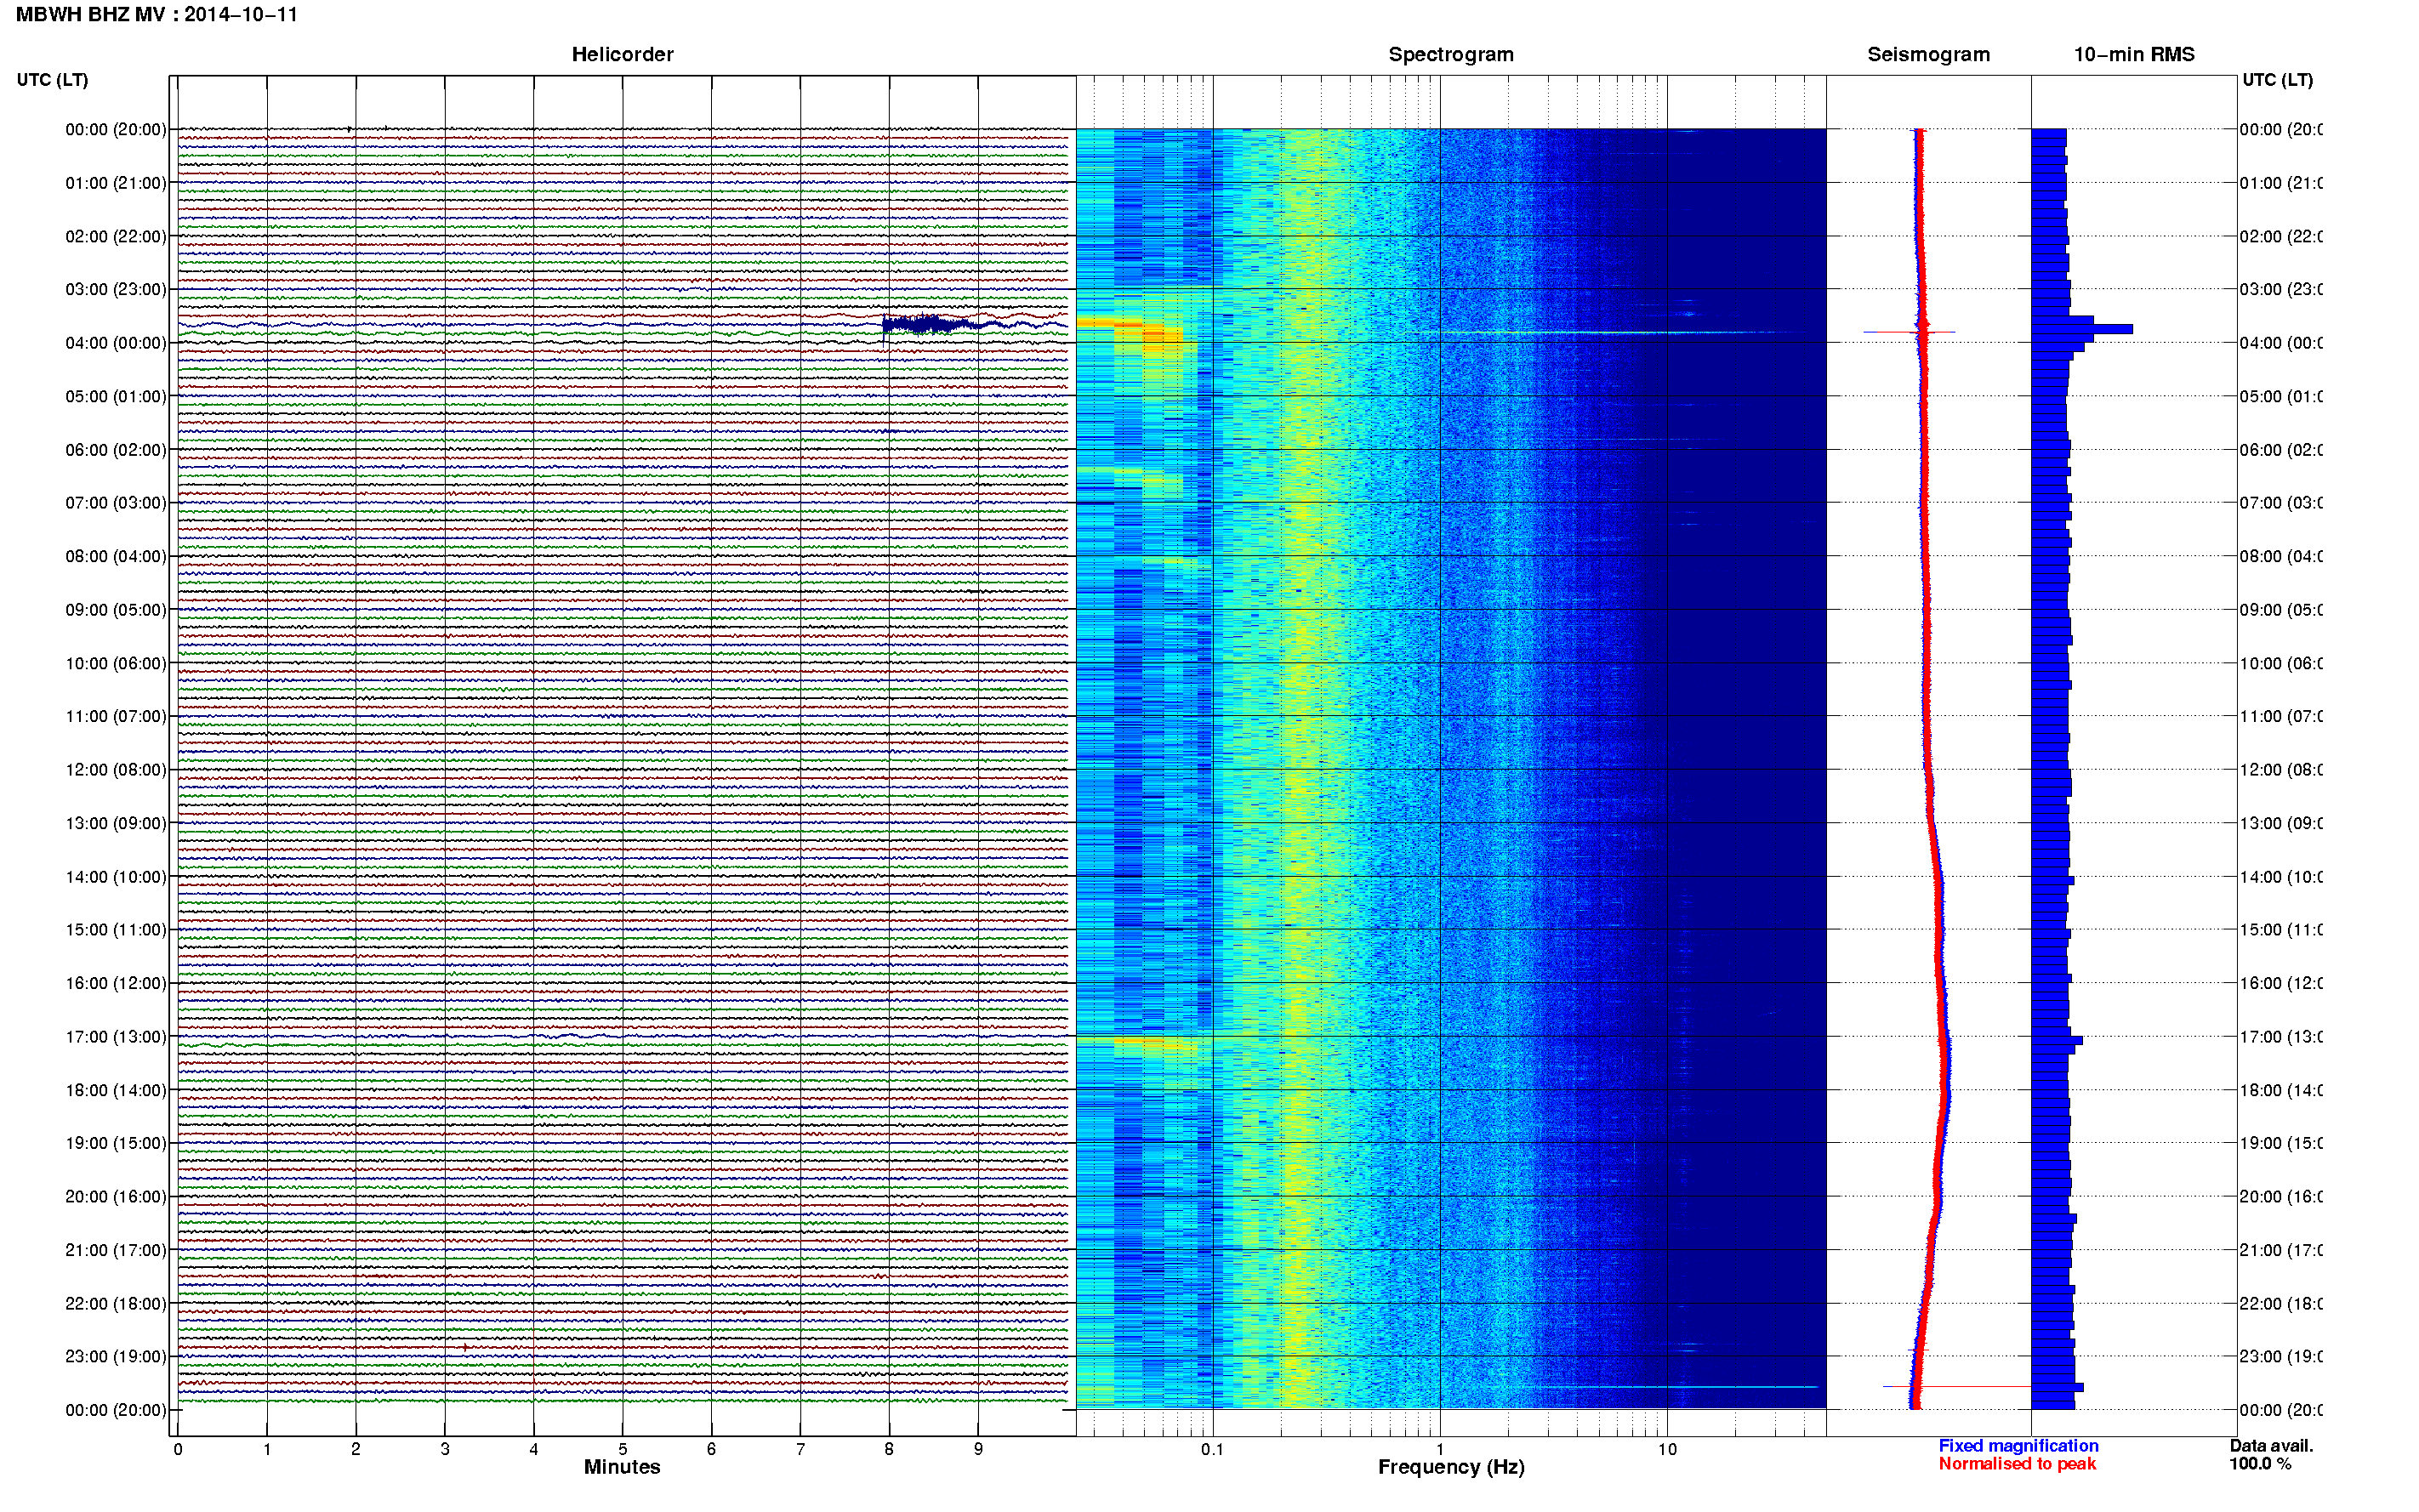This screenshot has height=1512, width=2419.
Task: Click the red seismogram spike near 23:30
Action: [x=1956, y=1387]
